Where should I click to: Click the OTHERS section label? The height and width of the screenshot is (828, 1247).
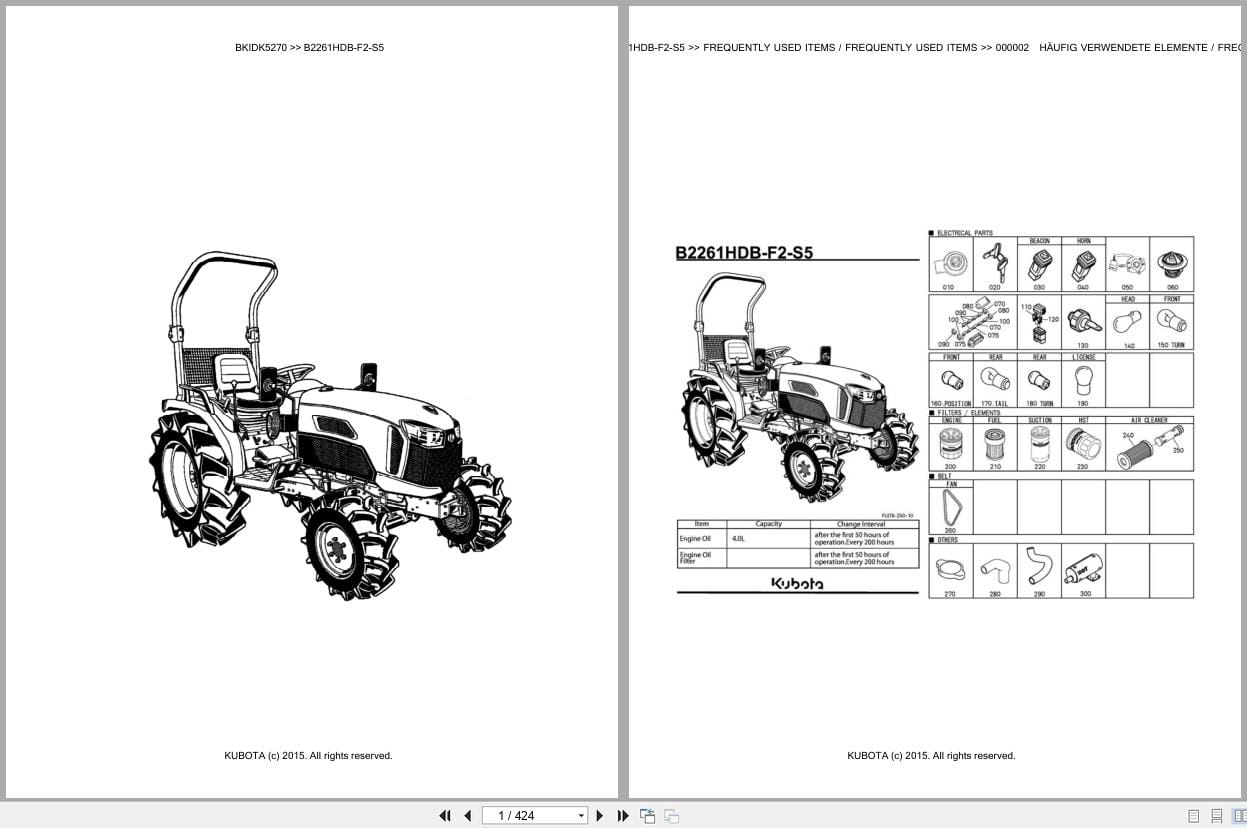coord(947,540)
